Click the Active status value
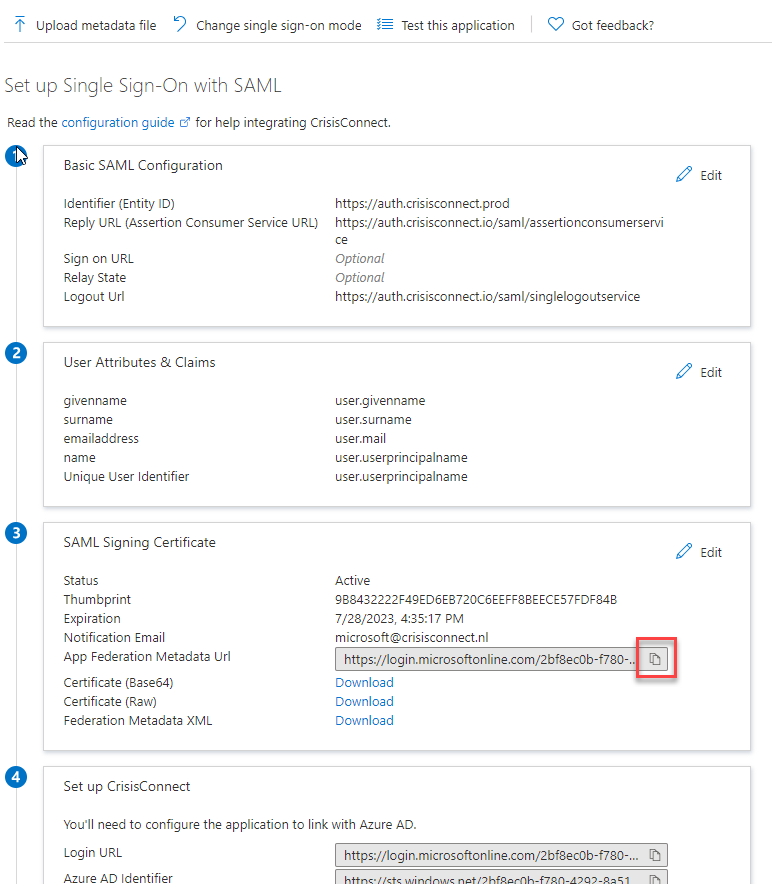The image size is (772, 884). tap(352, 580)
